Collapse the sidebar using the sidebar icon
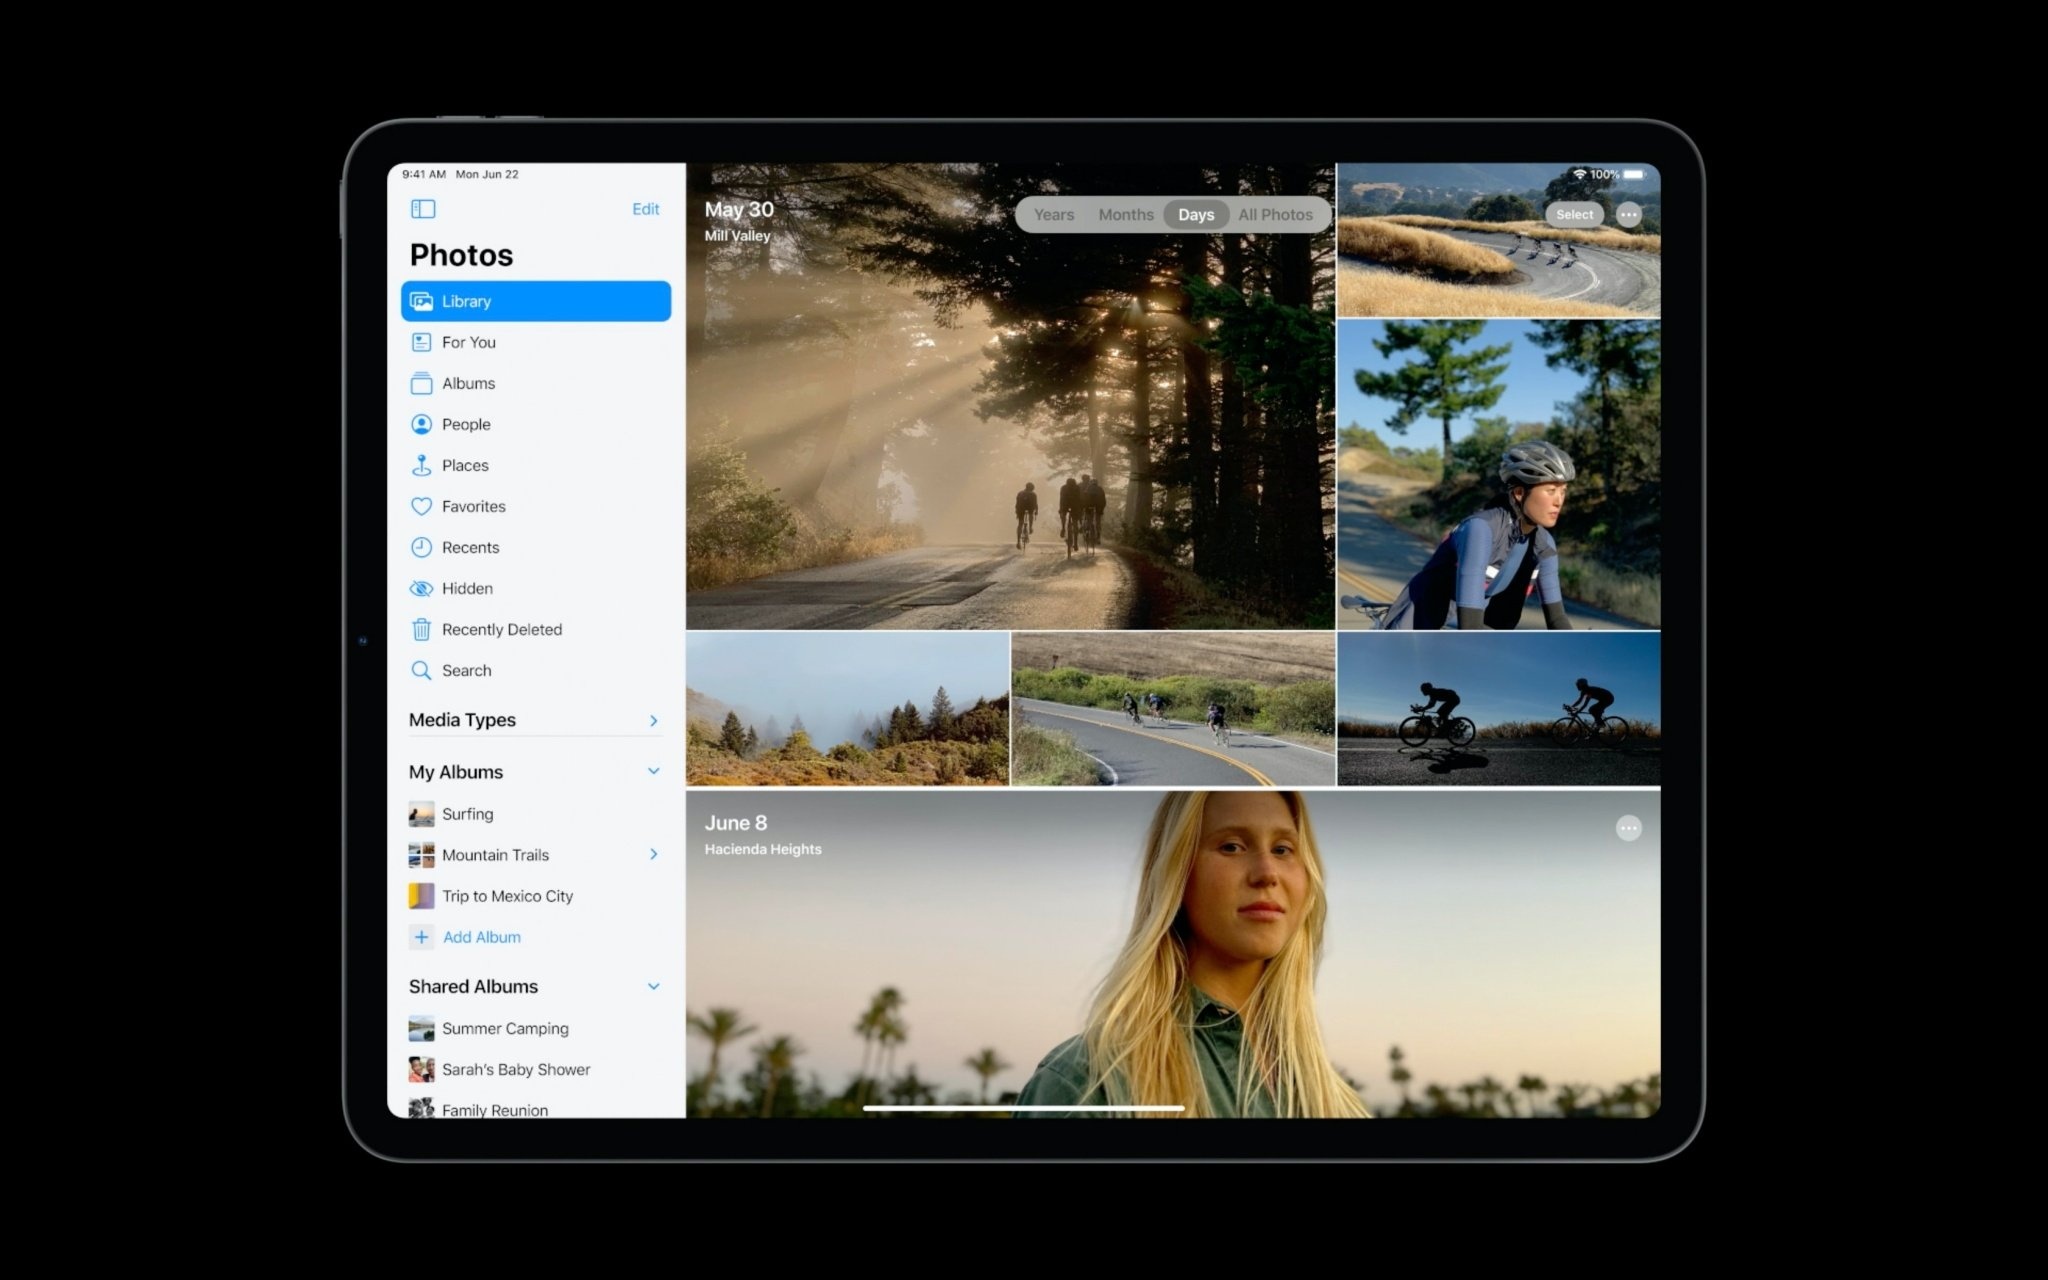 pos(425,208)
